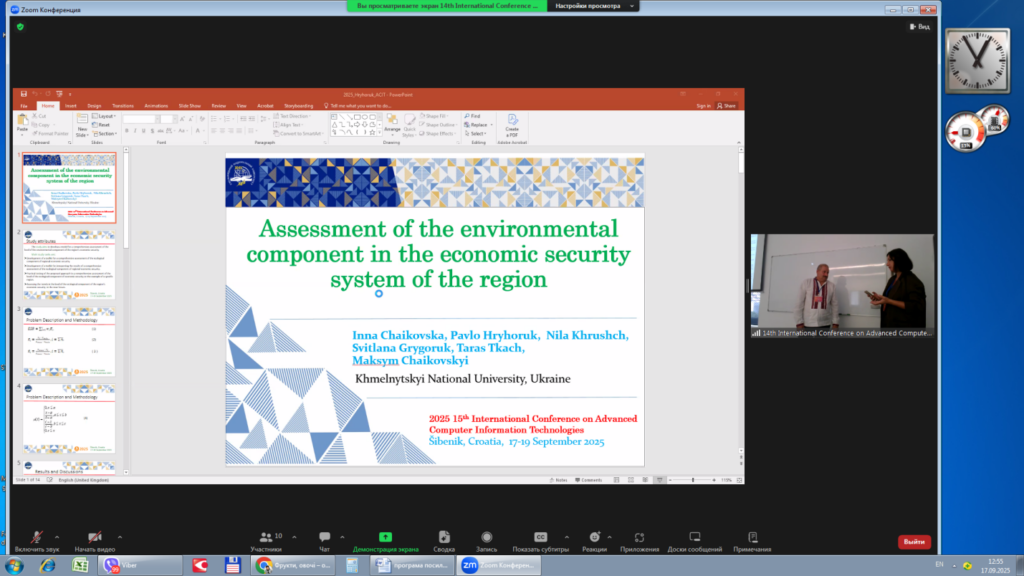Click the green encryption shield icon
Image resolution: width=1024 pixels, height=576 pixels.
pos(20,27)
